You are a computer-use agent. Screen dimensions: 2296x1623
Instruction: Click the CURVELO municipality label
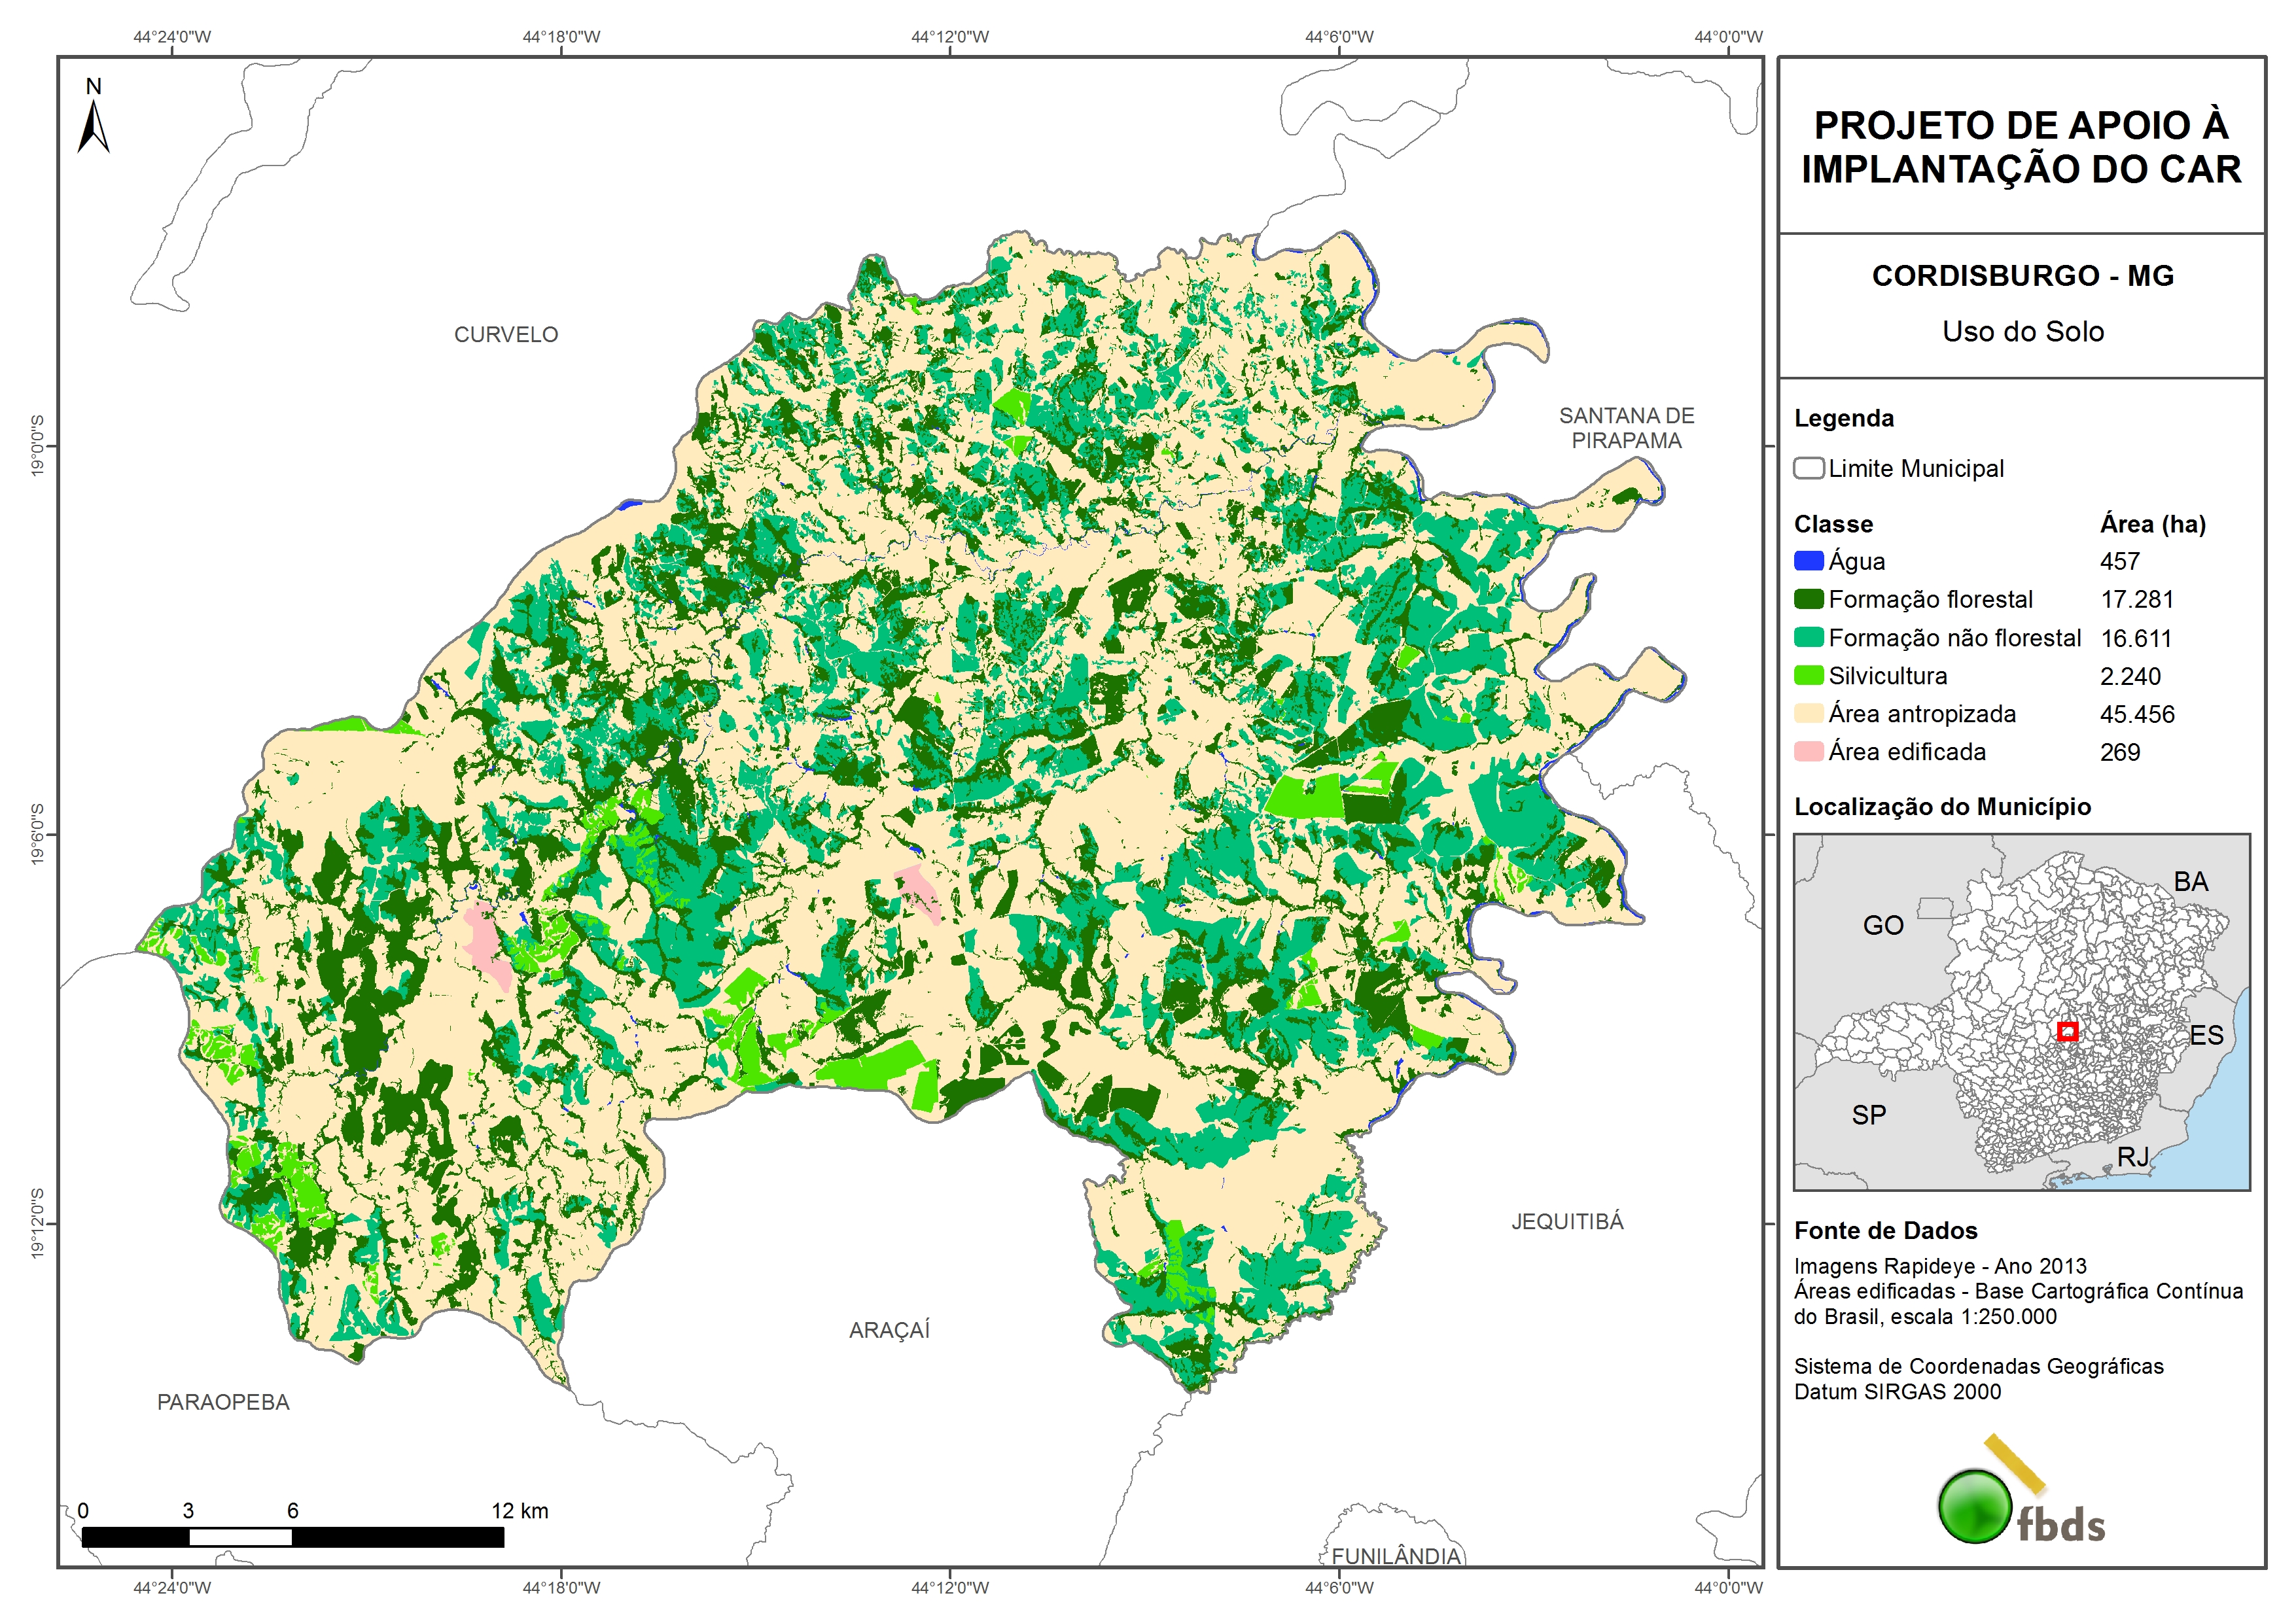(506, 335)
